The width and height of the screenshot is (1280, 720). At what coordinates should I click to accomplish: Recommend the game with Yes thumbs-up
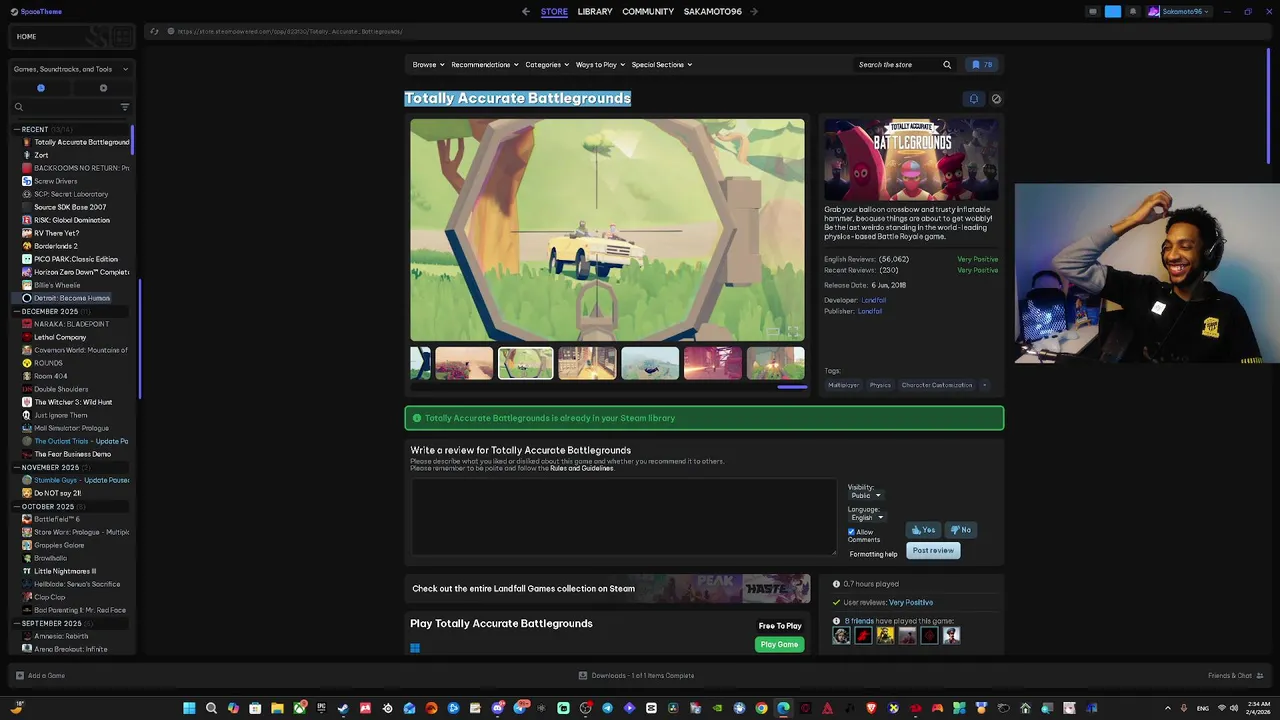(x=923, y=530)
